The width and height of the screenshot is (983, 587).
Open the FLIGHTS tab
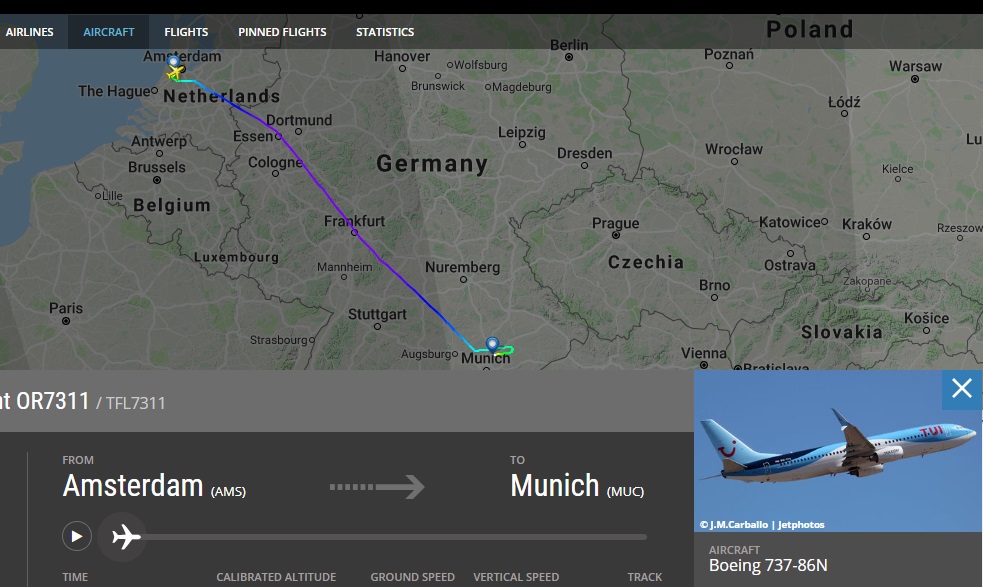(186, 32)
